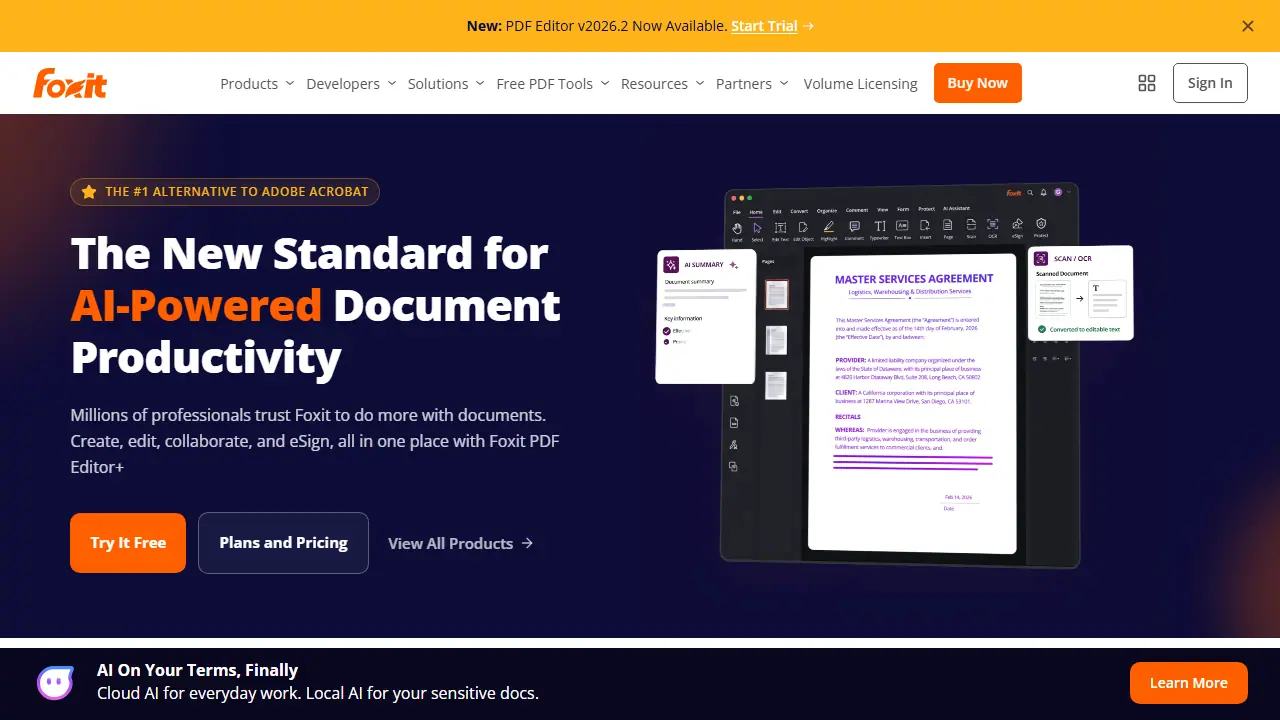Viewport: 1280px width, 720px height.
Task: Expand the Solutions navigation menu
Action: tap(446, 83)
